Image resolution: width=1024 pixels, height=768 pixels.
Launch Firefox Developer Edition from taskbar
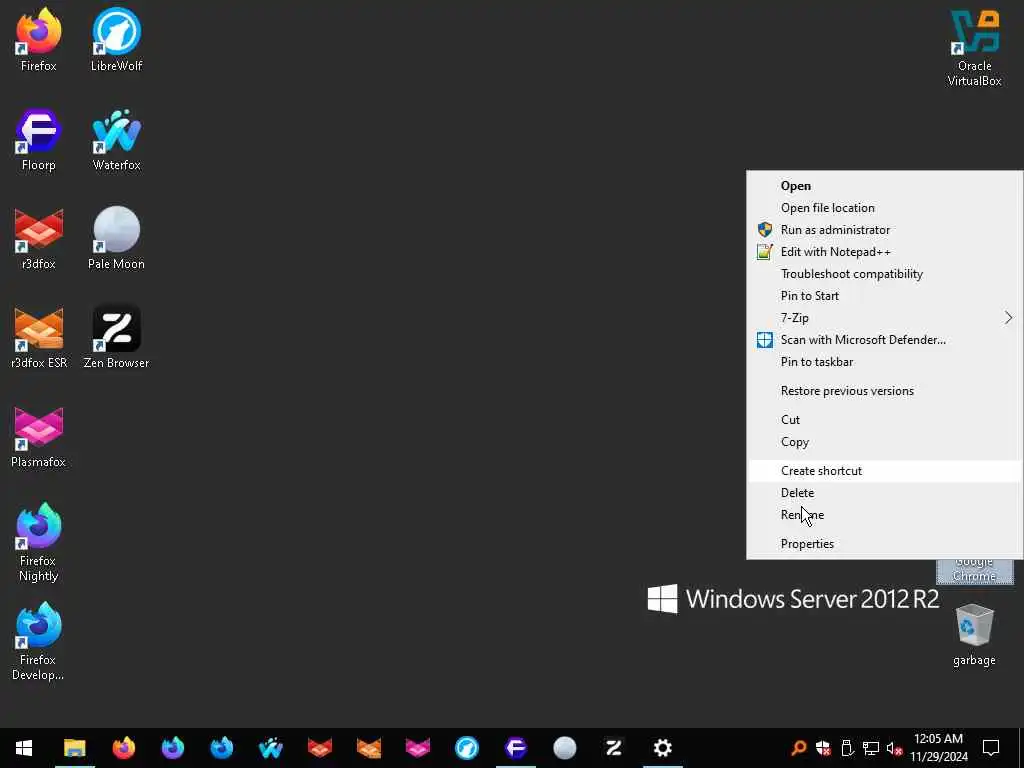[x=221, y=748]
